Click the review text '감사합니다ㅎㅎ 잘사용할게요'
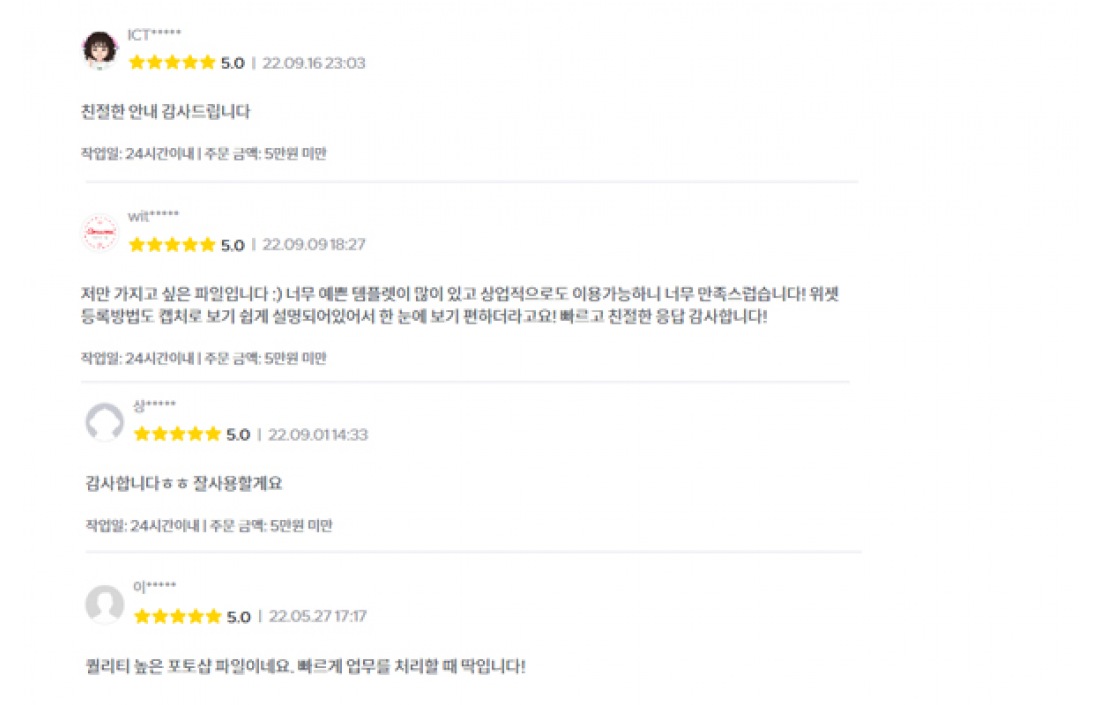Image resolution: width=1100 pixels, height=705 pixels. click(x=185, y=484)
